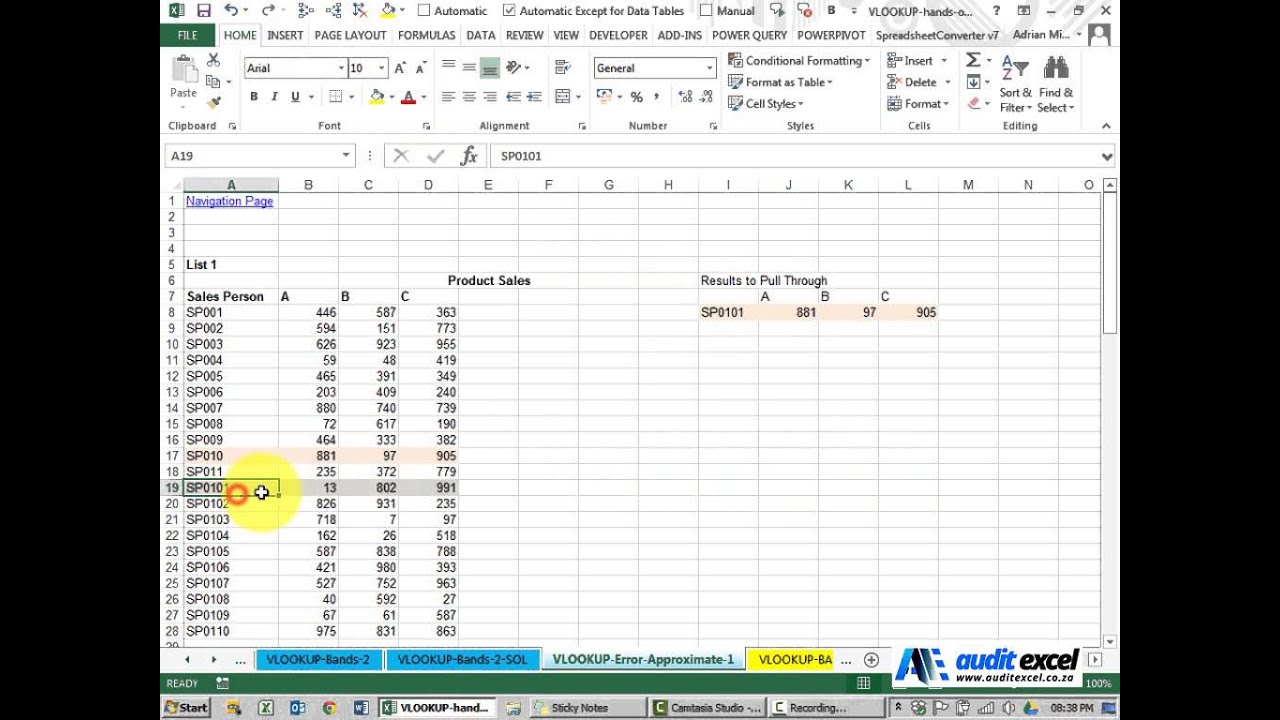Viewport: 1280px width, 720px height.
Task: Expand the formula bar
Action: [x=1107, y=156]
